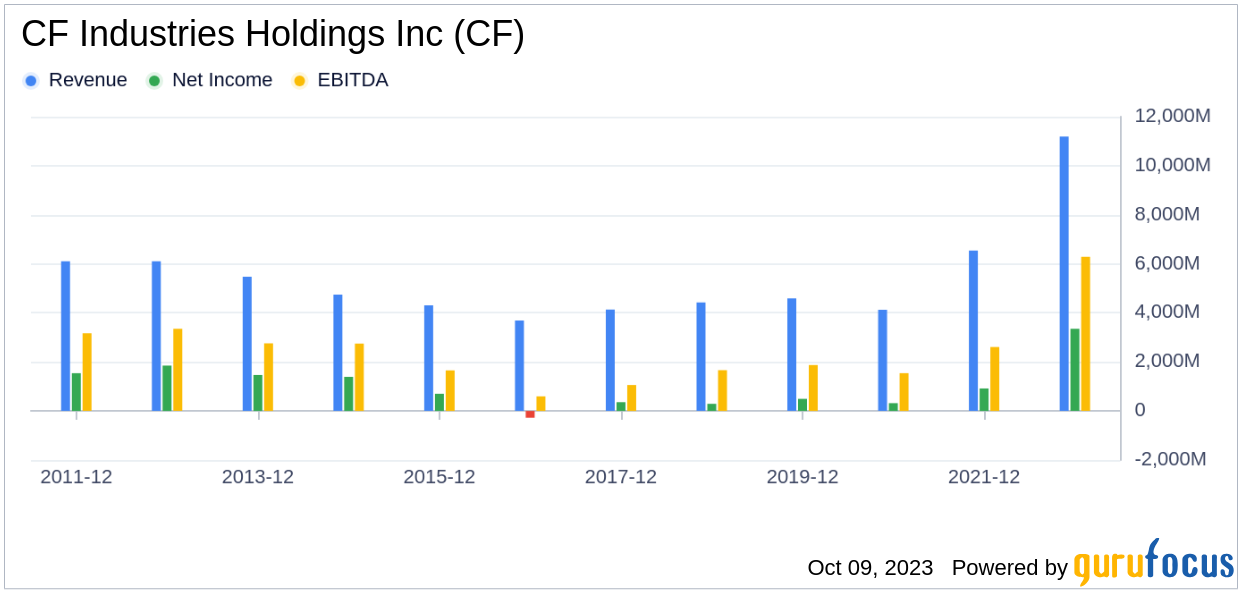1242x593 pixels.
Task: Toggle the Revenue legend series
Action: point(76,80)
